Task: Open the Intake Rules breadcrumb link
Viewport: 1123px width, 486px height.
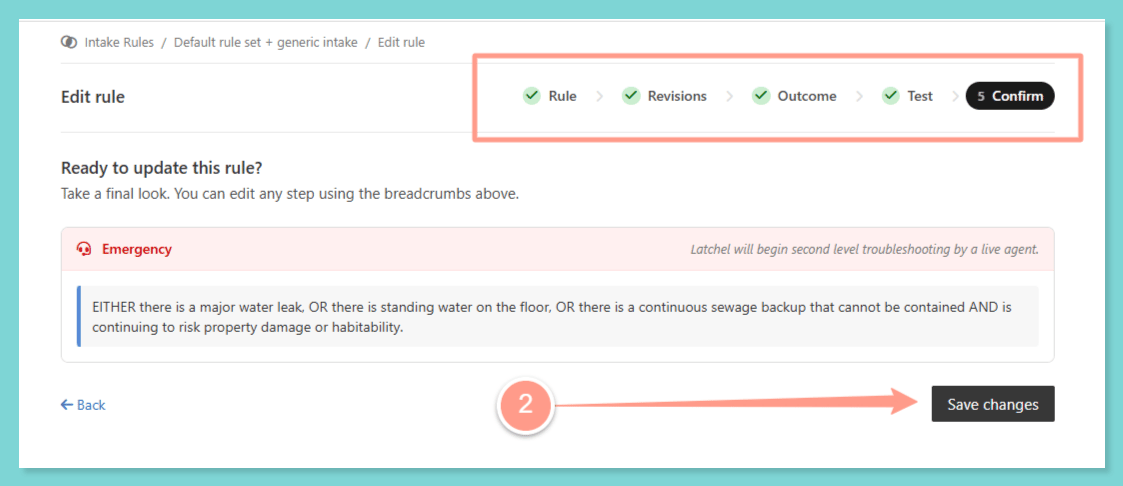Action: (x=119, y=42)
